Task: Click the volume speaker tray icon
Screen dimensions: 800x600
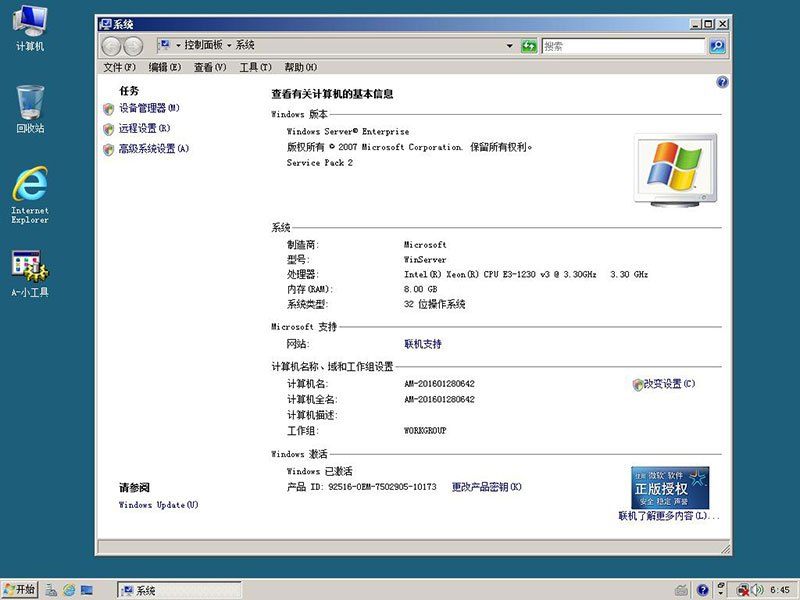Action: 757,590
